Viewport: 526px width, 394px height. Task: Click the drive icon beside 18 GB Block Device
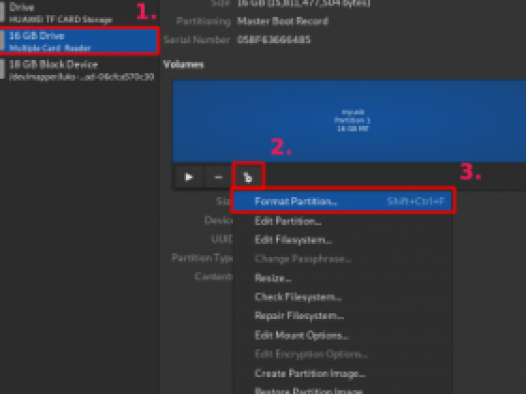[2, 70]
